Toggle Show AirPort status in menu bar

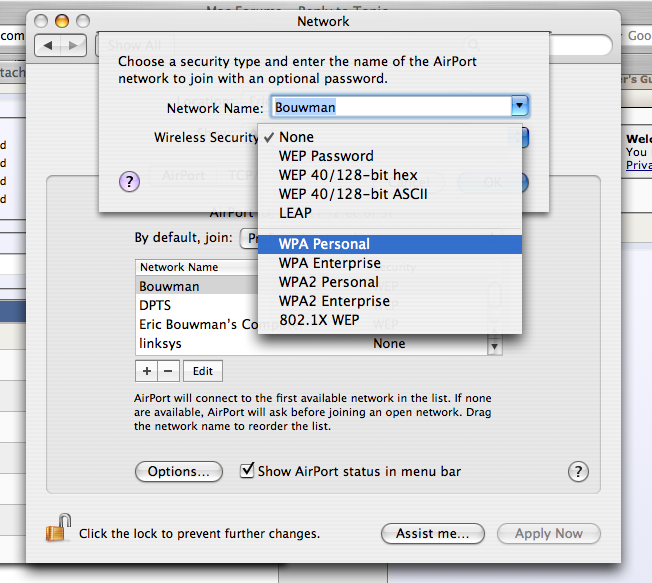pos(247,471)
